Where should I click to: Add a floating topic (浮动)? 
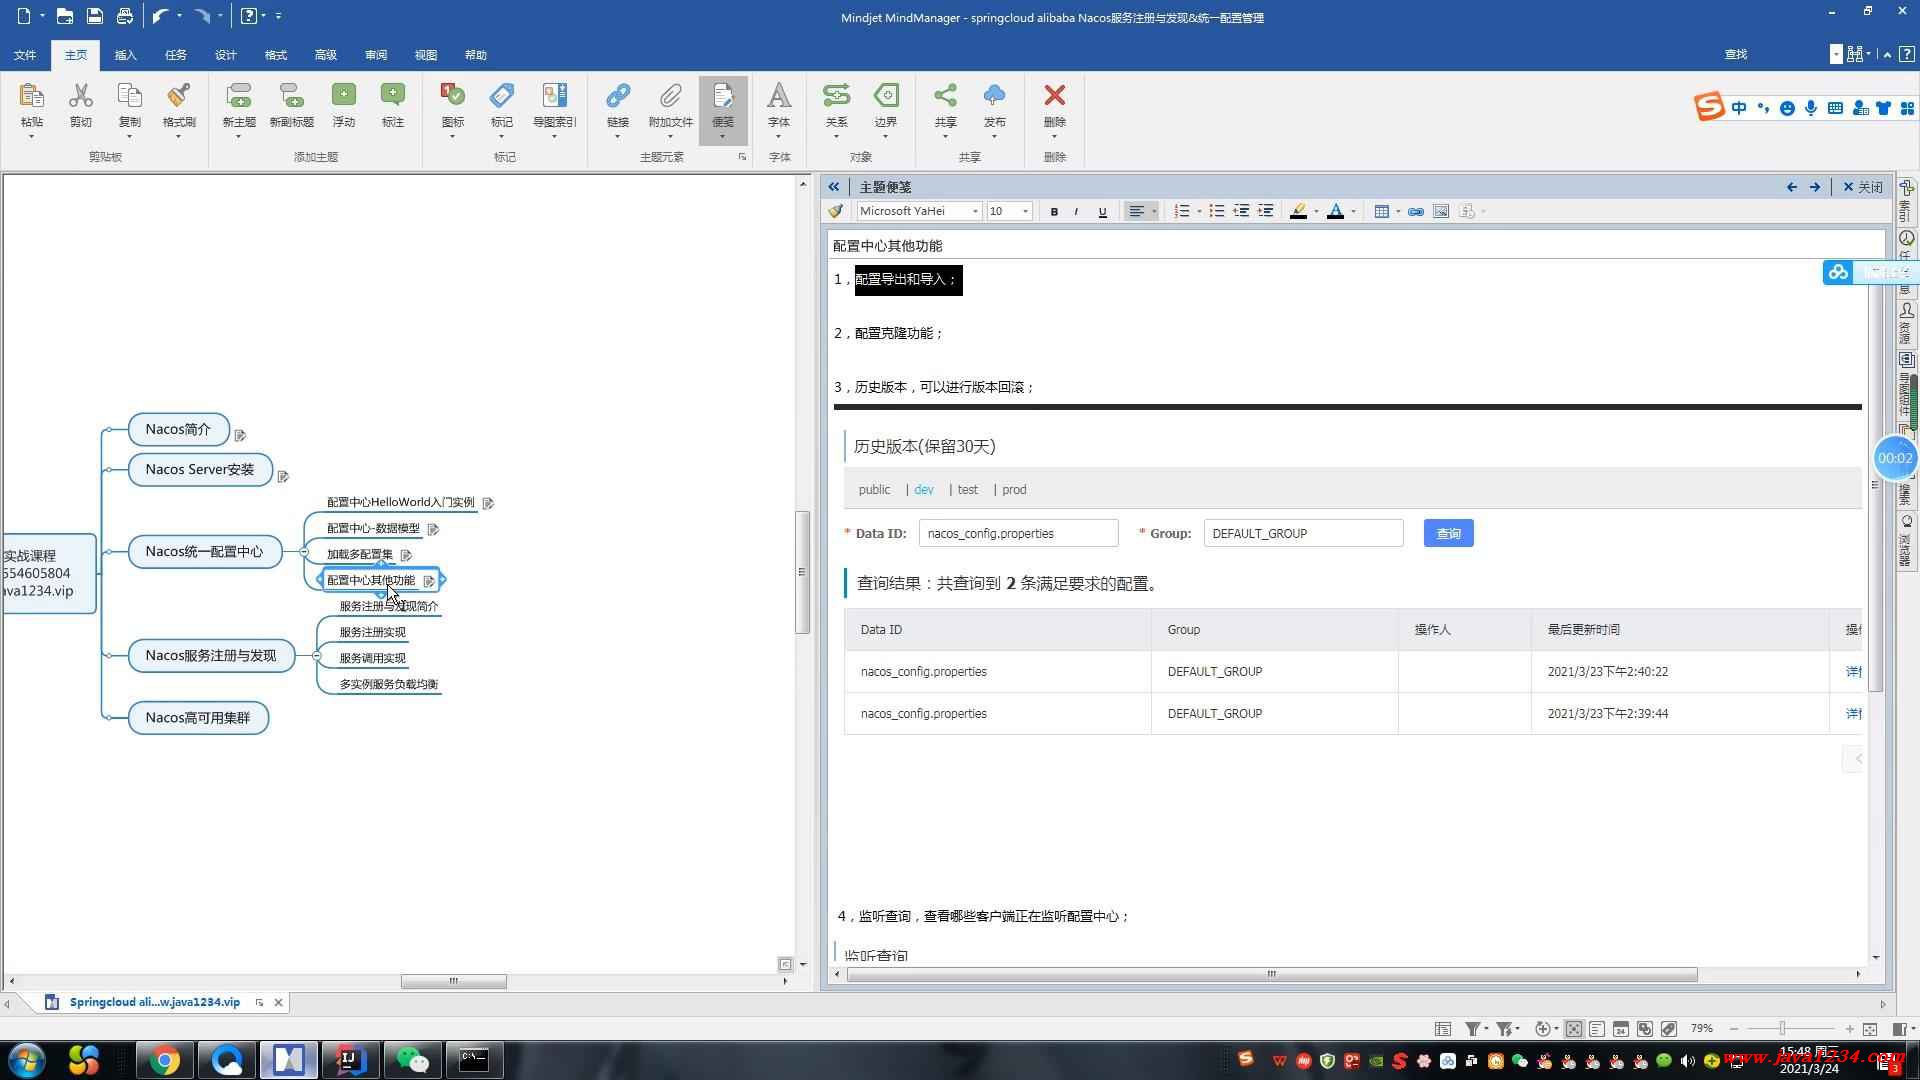click(344, 106)
